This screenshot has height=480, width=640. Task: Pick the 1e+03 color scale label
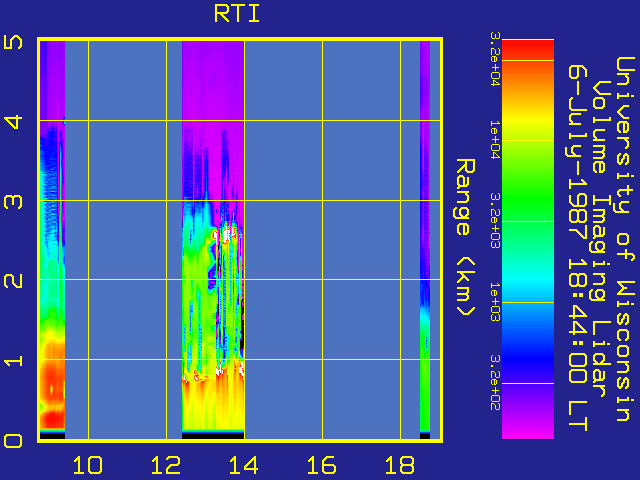(494, 302)
